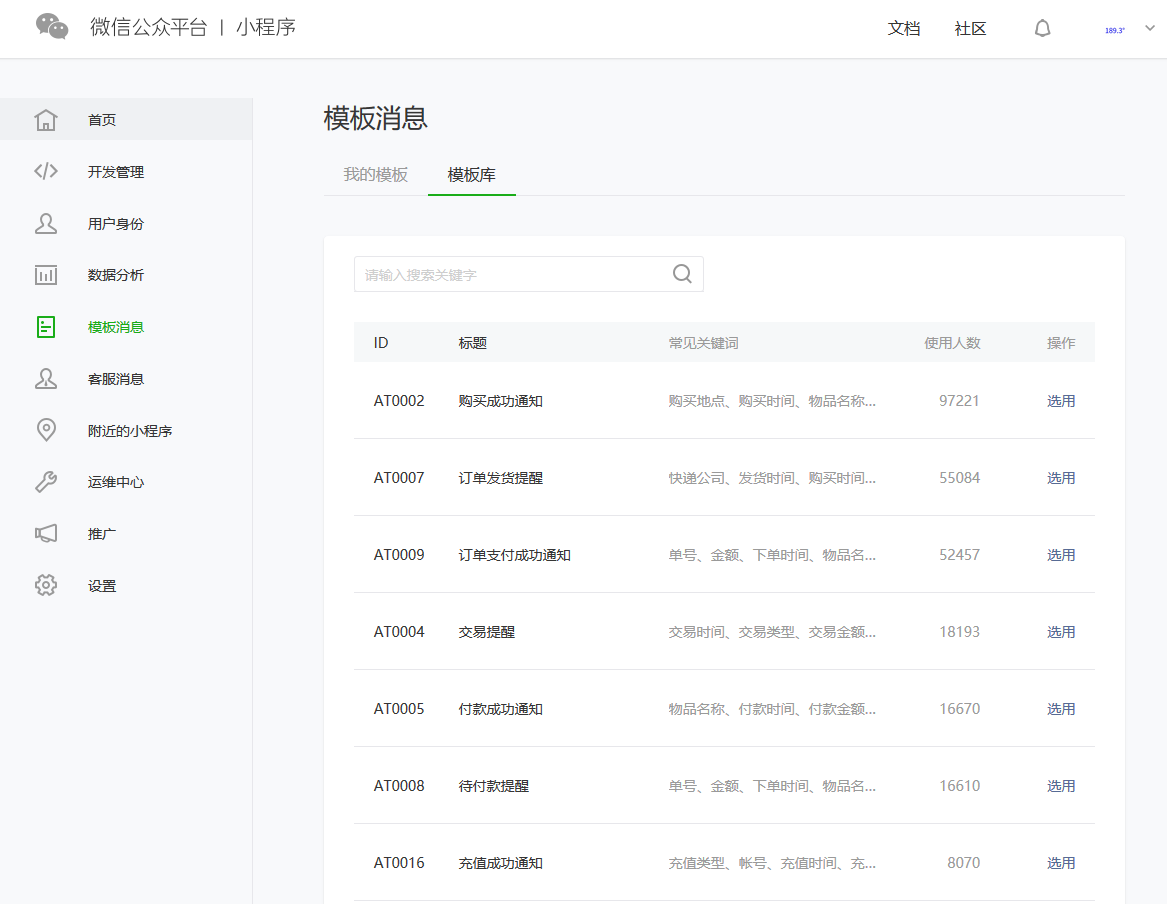
Task: Click the AT0009 template ID
Action: [x=399, y=555]
